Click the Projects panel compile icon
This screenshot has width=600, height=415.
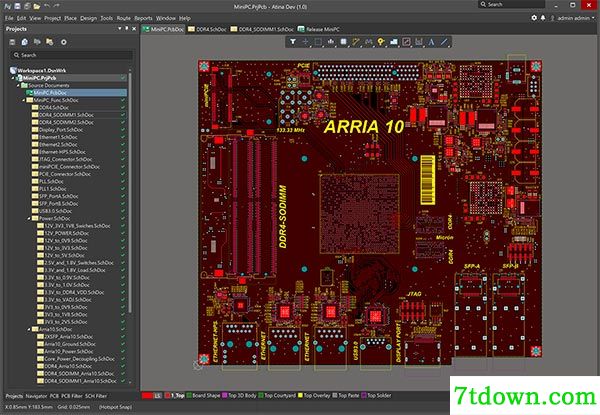(24, 42)
